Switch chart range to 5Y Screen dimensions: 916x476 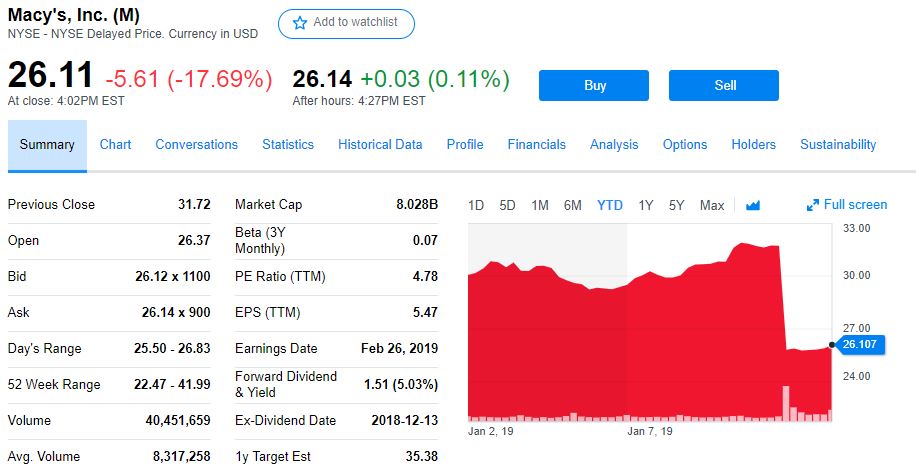click(676, 205)
